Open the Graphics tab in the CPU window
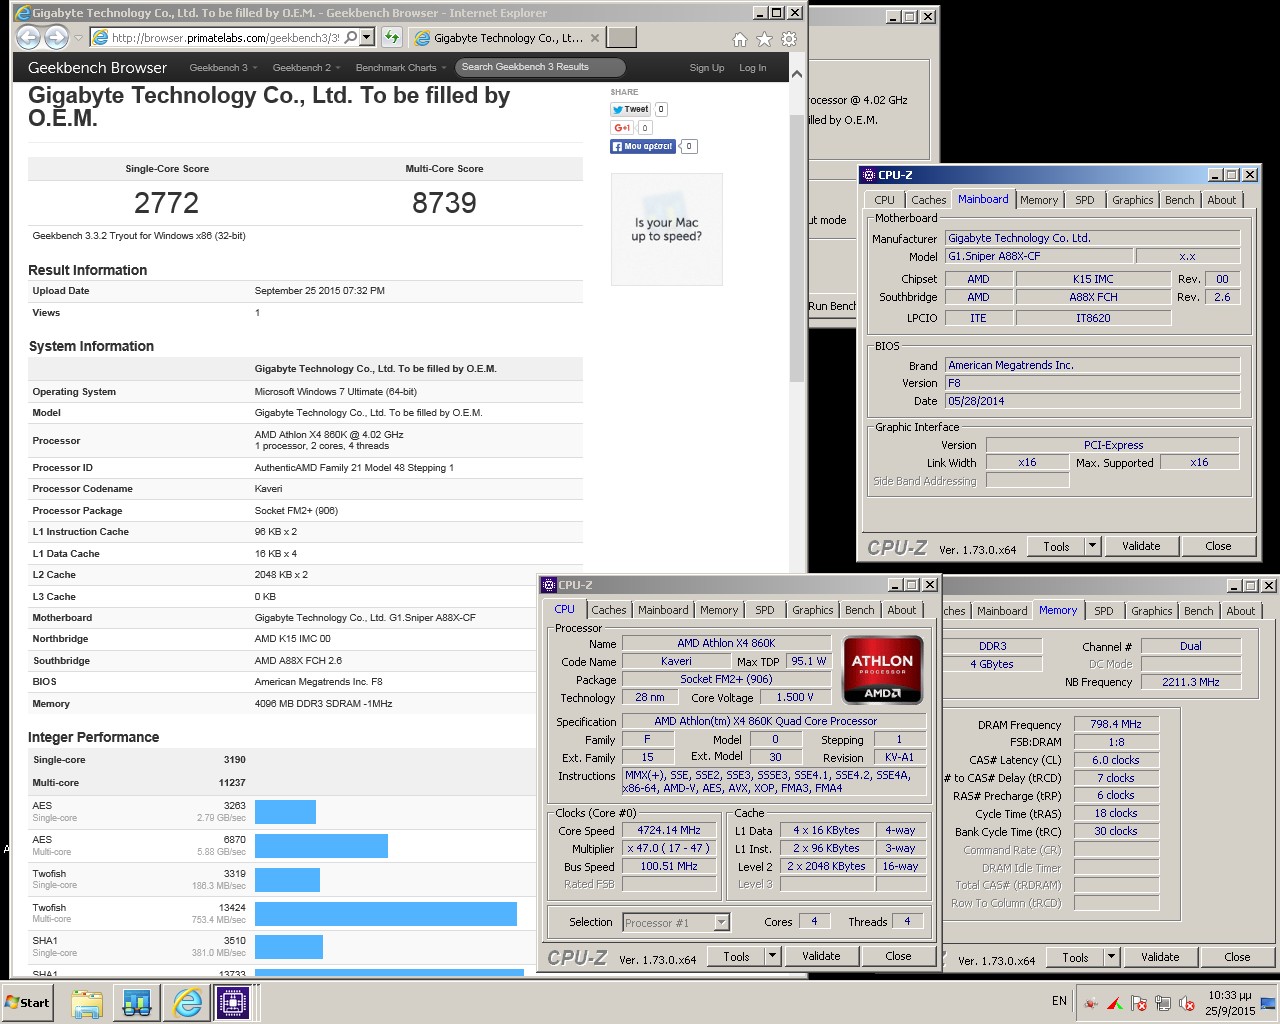 [813, 610]
